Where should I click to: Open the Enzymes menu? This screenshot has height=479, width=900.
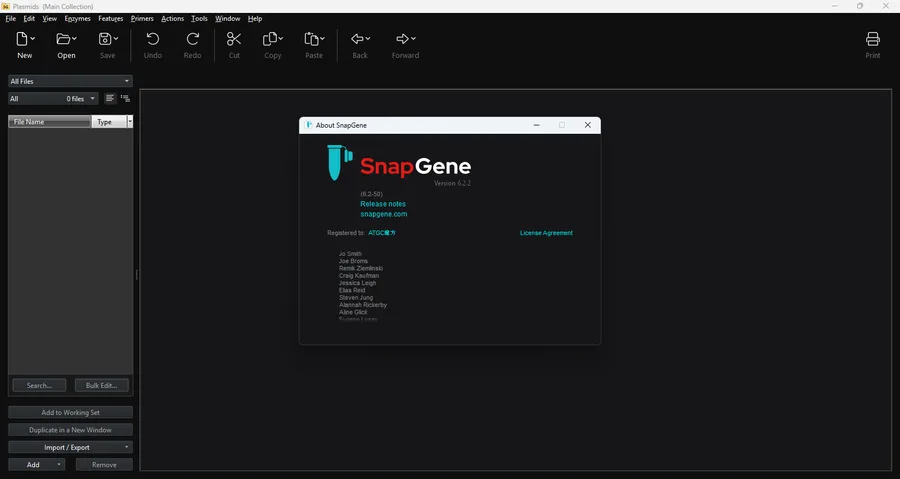coord(77,18)
